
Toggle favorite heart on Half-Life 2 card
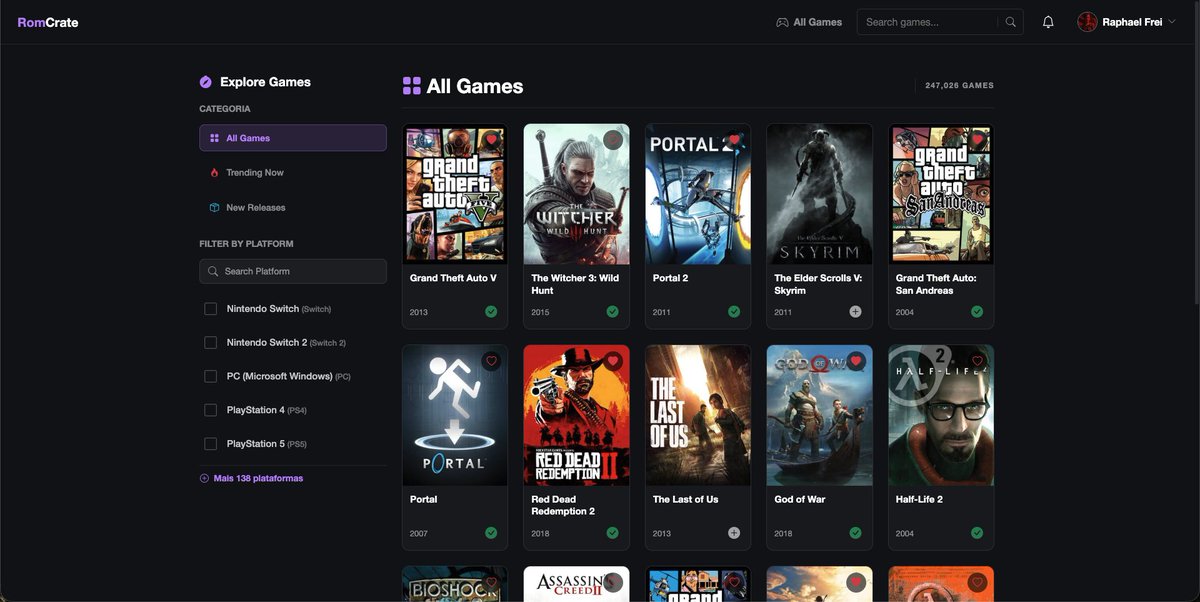coord(977,361)
